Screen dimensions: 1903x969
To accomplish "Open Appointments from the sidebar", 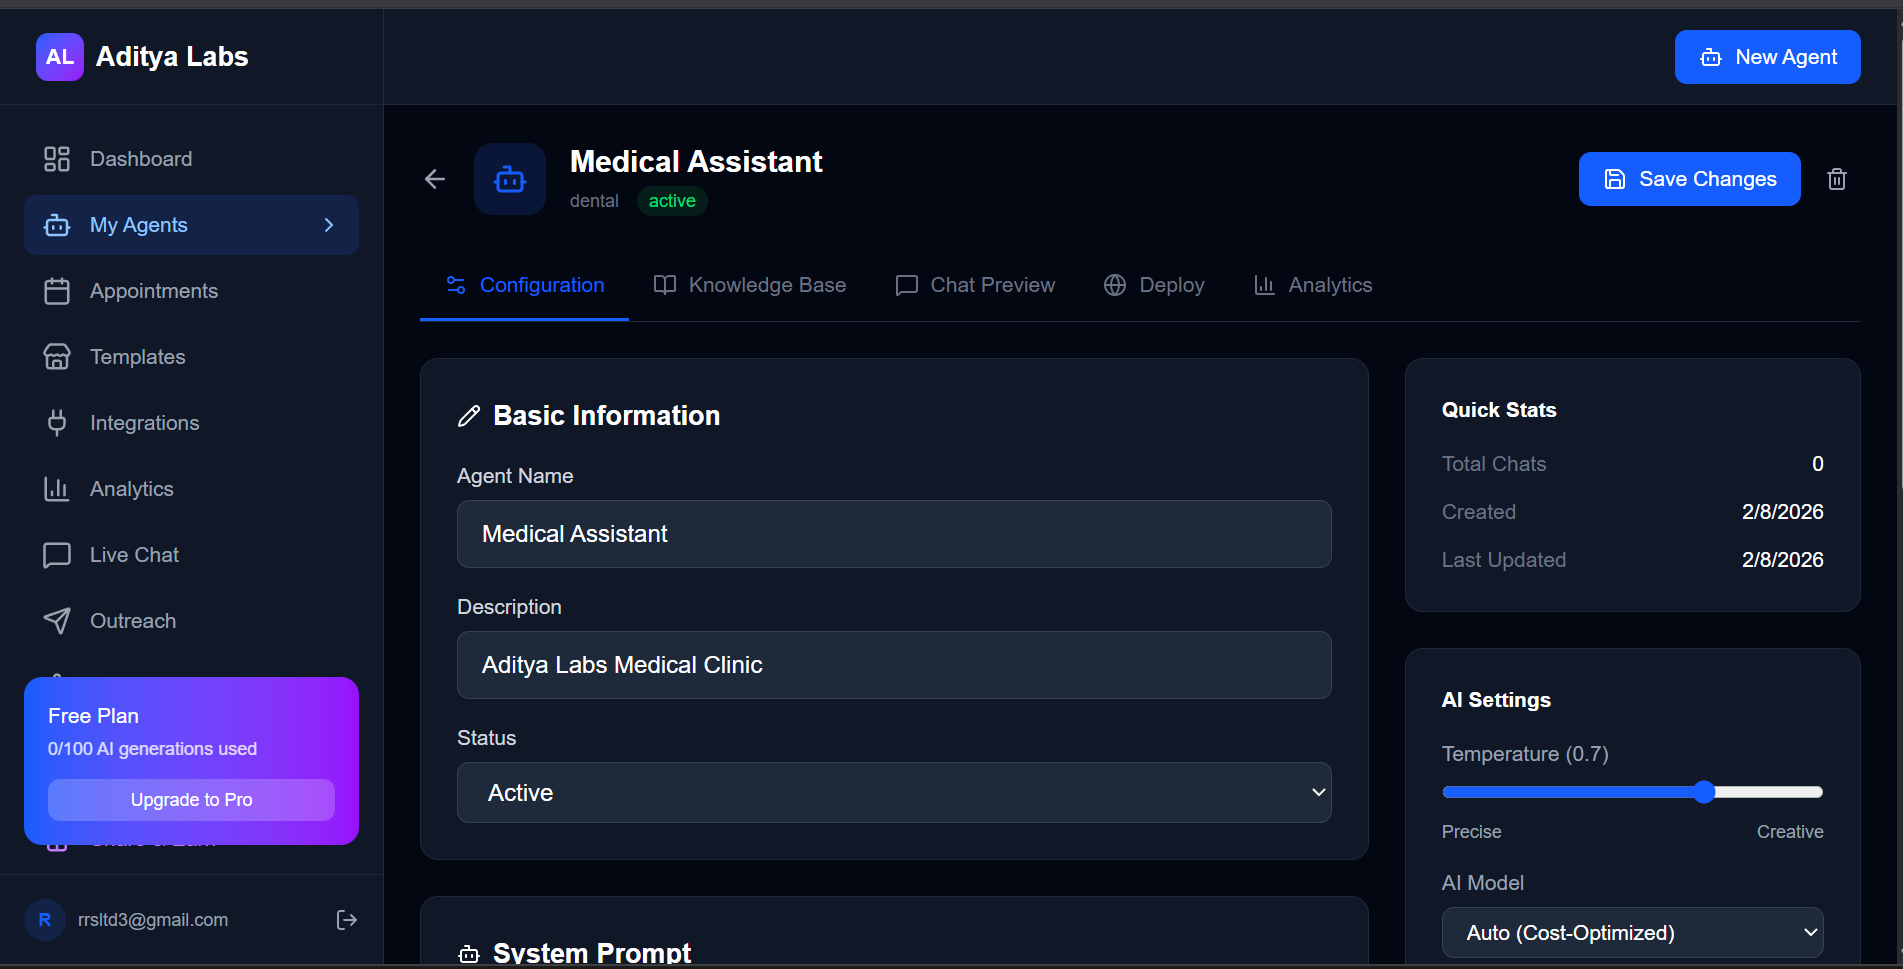I will (191, 291).
